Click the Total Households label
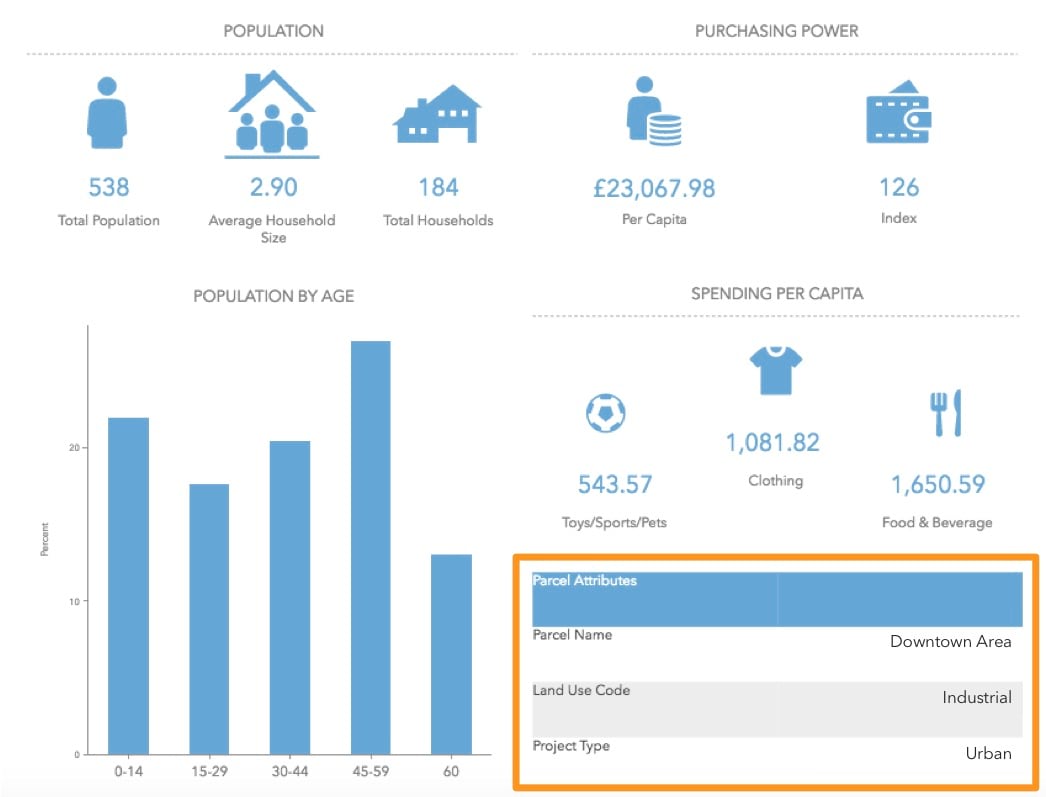This screenshot has width=1046, height=797. [438, 221]
